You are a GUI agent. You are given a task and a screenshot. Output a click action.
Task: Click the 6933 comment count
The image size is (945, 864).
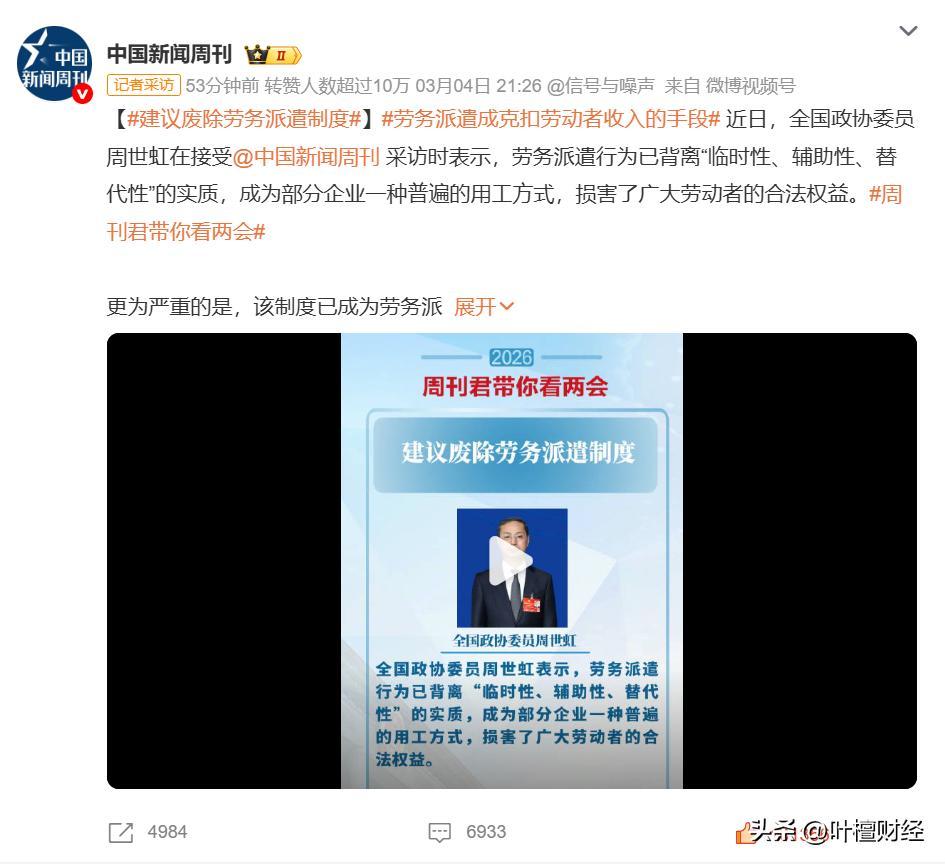[486, 832]
